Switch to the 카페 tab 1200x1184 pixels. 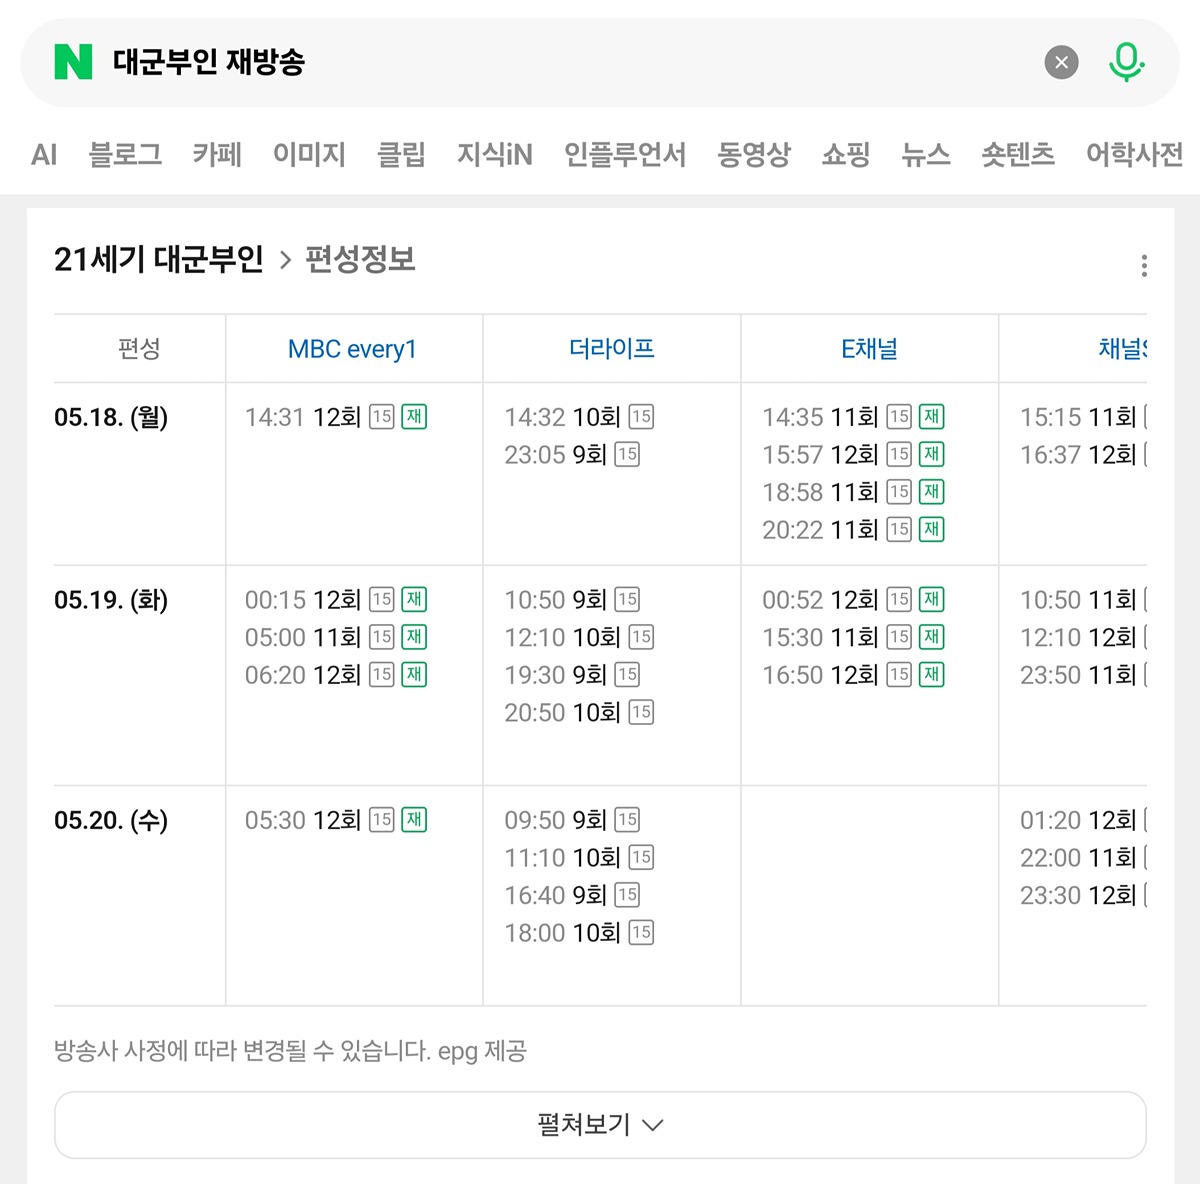217,154
